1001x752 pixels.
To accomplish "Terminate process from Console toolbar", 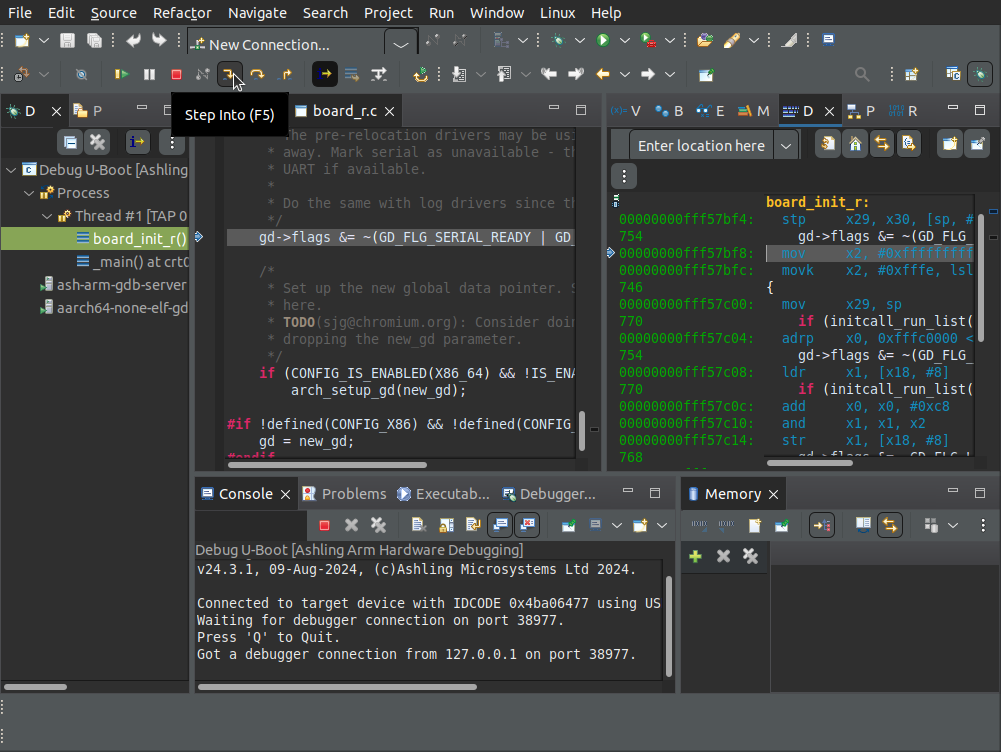I will tap(324, 525).
